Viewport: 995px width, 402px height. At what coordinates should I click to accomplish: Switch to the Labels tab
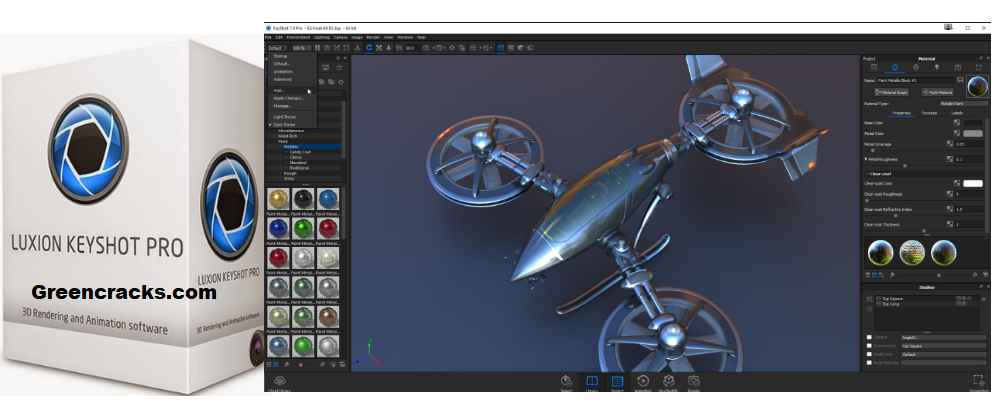pyautogui.click(x=956, y=113)
